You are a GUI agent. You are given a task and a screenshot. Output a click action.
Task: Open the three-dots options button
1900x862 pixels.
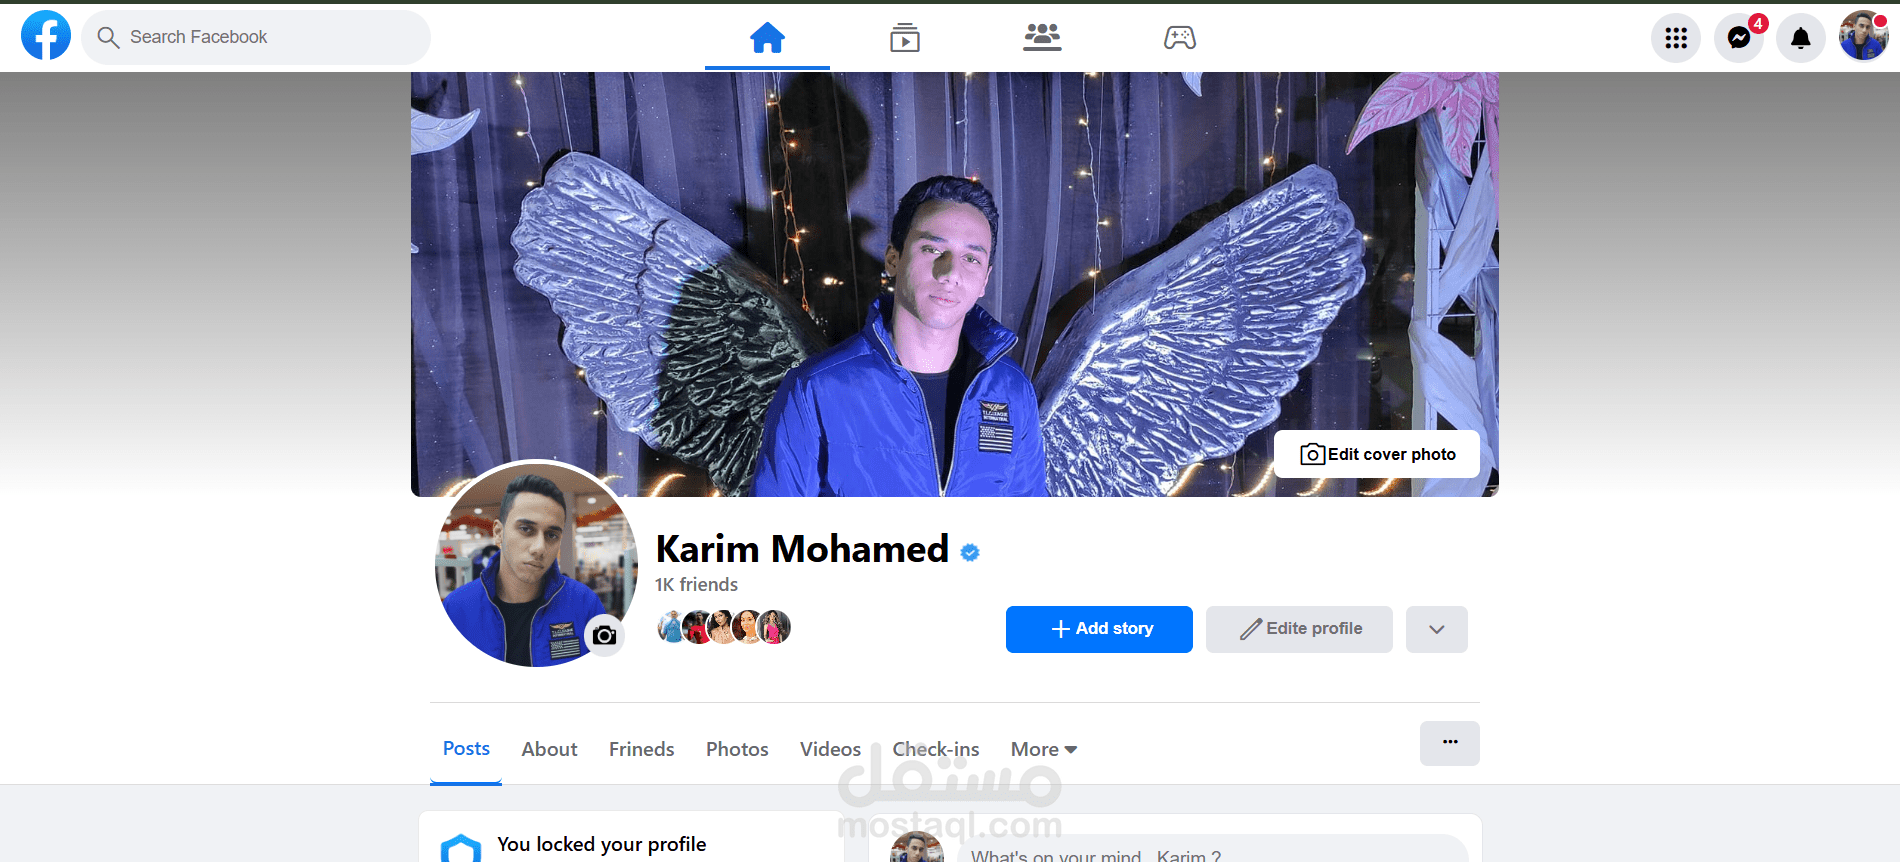coord(1450,743)
